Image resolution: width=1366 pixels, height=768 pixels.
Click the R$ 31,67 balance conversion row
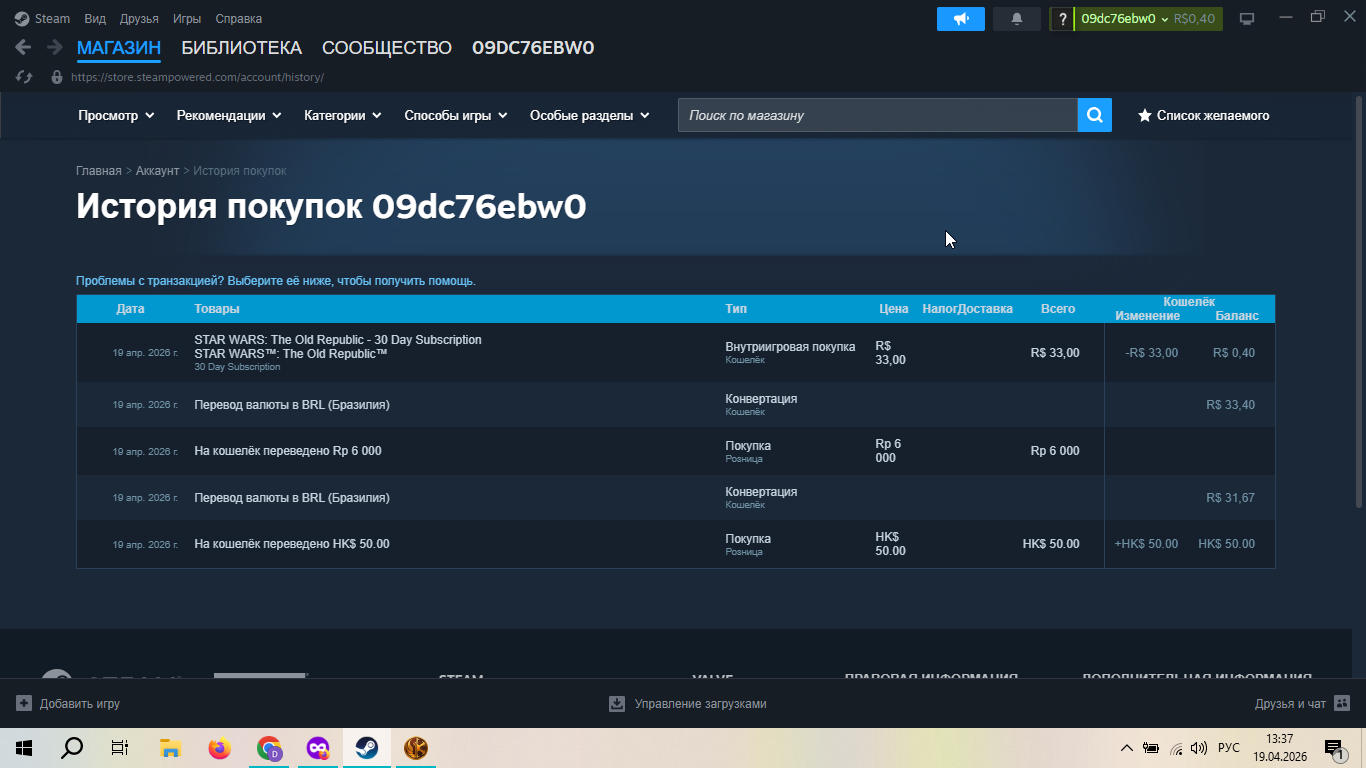coord(676,497)
